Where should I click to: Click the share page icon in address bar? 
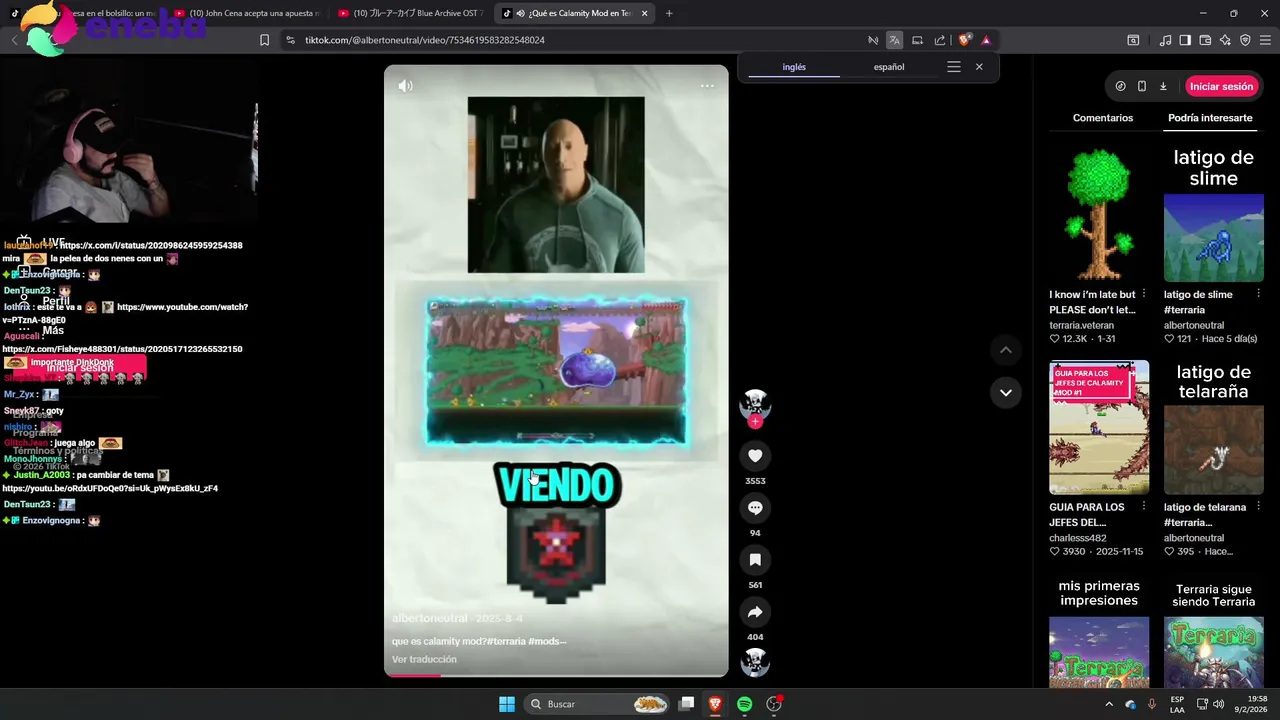(x=940, y=40)
